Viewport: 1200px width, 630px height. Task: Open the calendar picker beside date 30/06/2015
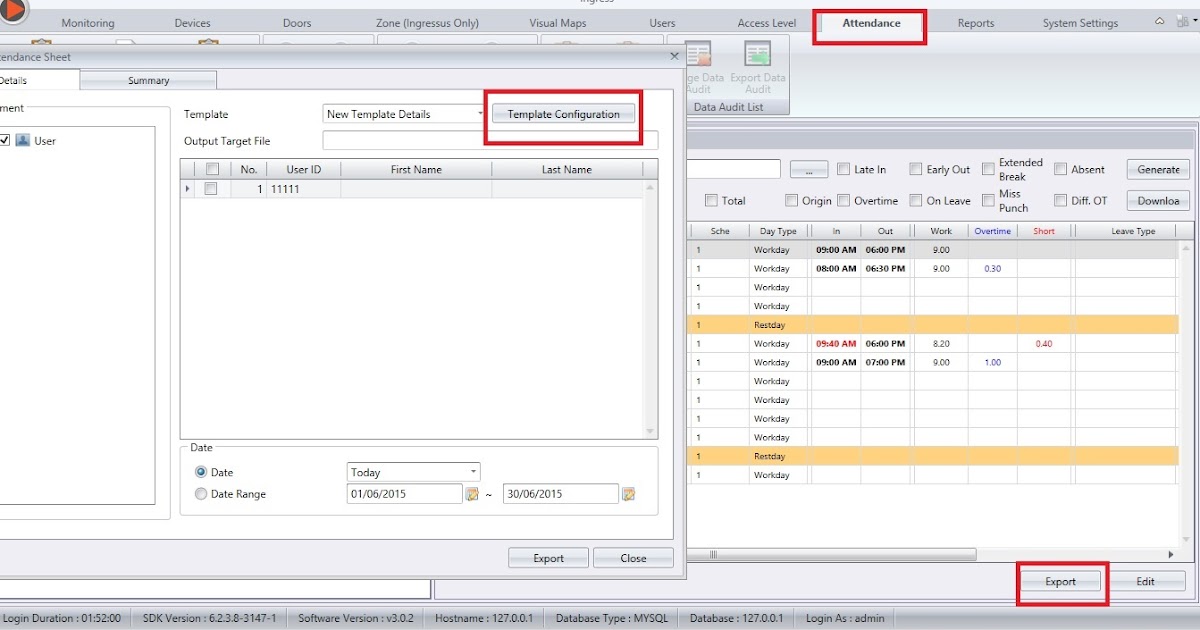628,493
